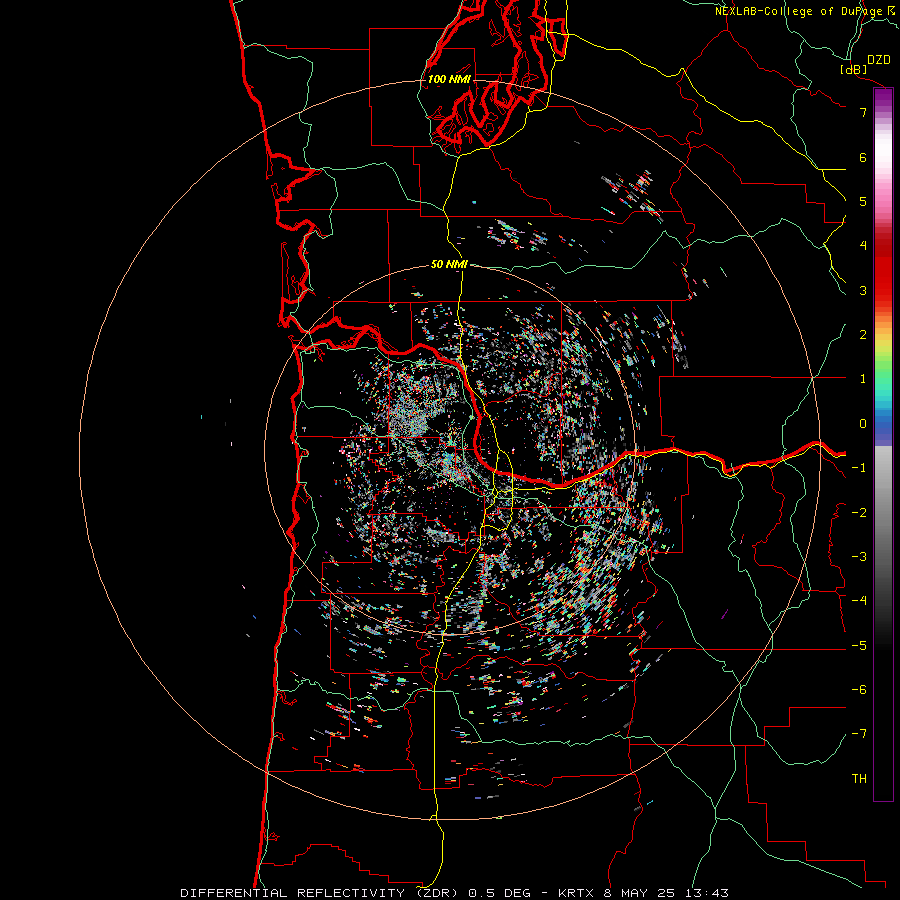Click the DZD legend title
The image size is (900, 900).
[x=879, y=60]
